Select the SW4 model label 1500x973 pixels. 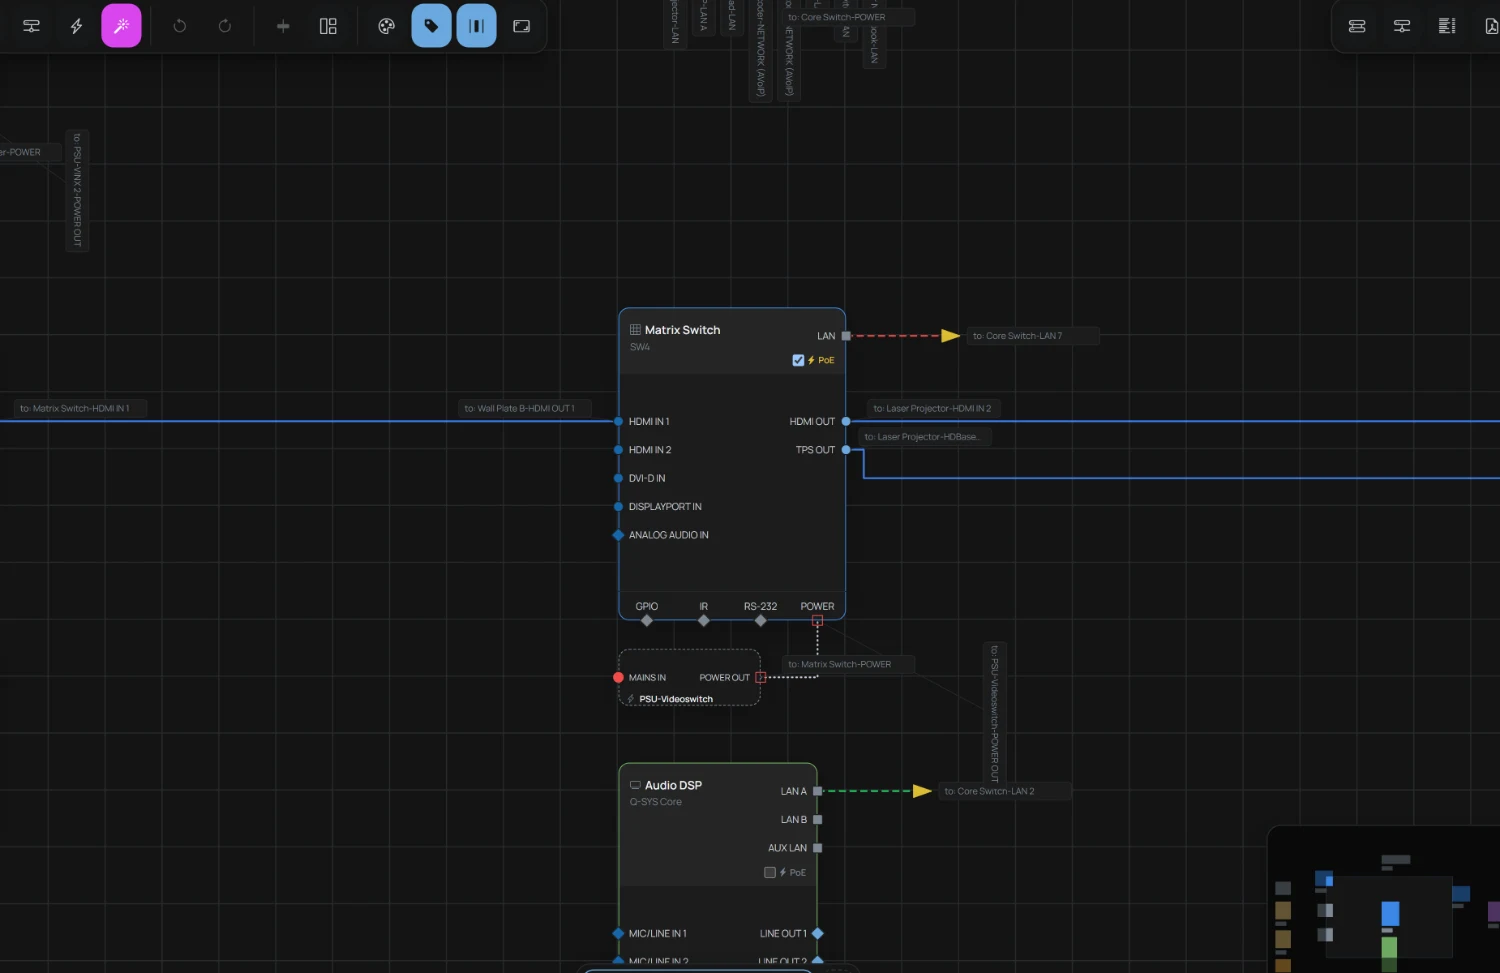640,347
